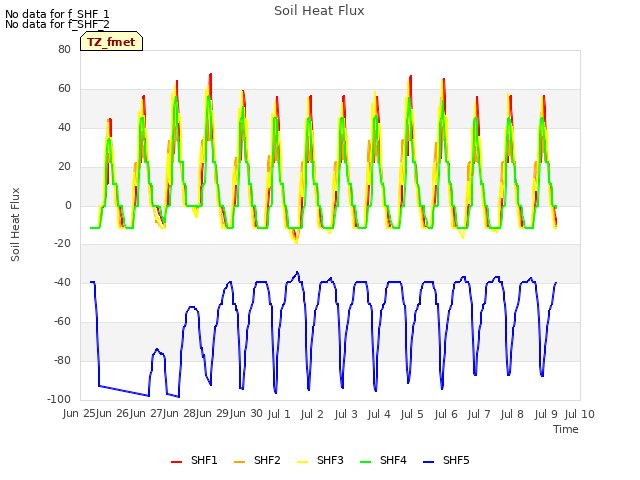
Task: Click the Jul 5 x-axis tick label
Action: (412, 414)
